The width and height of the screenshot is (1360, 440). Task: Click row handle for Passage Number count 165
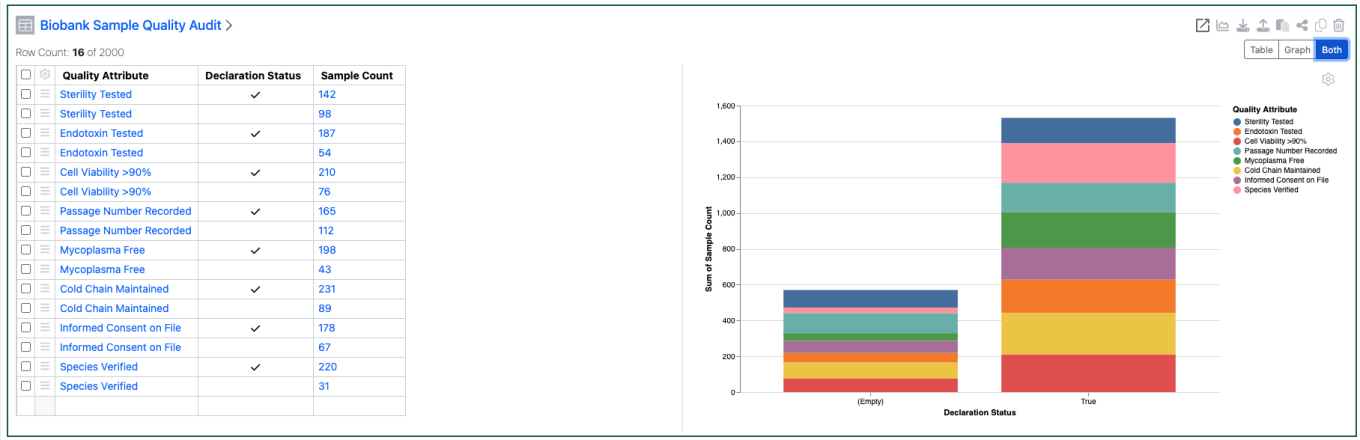click(45, 211)
